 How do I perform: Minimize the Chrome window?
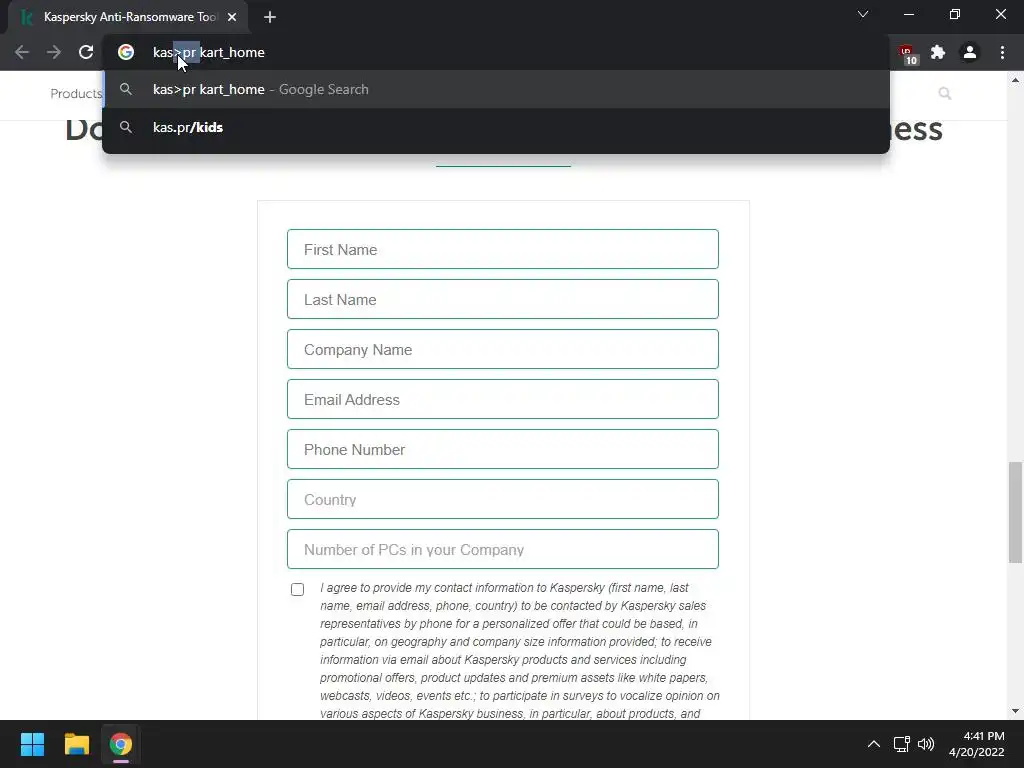908,14
